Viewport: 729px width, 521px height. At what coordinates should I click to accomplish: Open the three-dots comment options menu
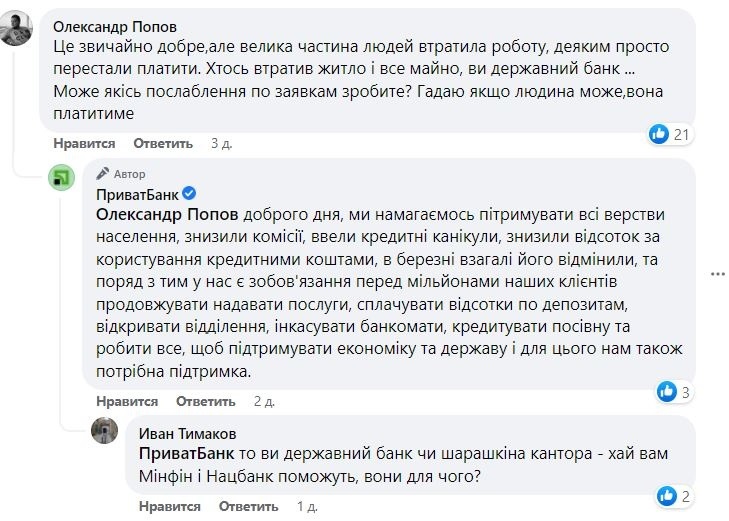tap(718, 274)
